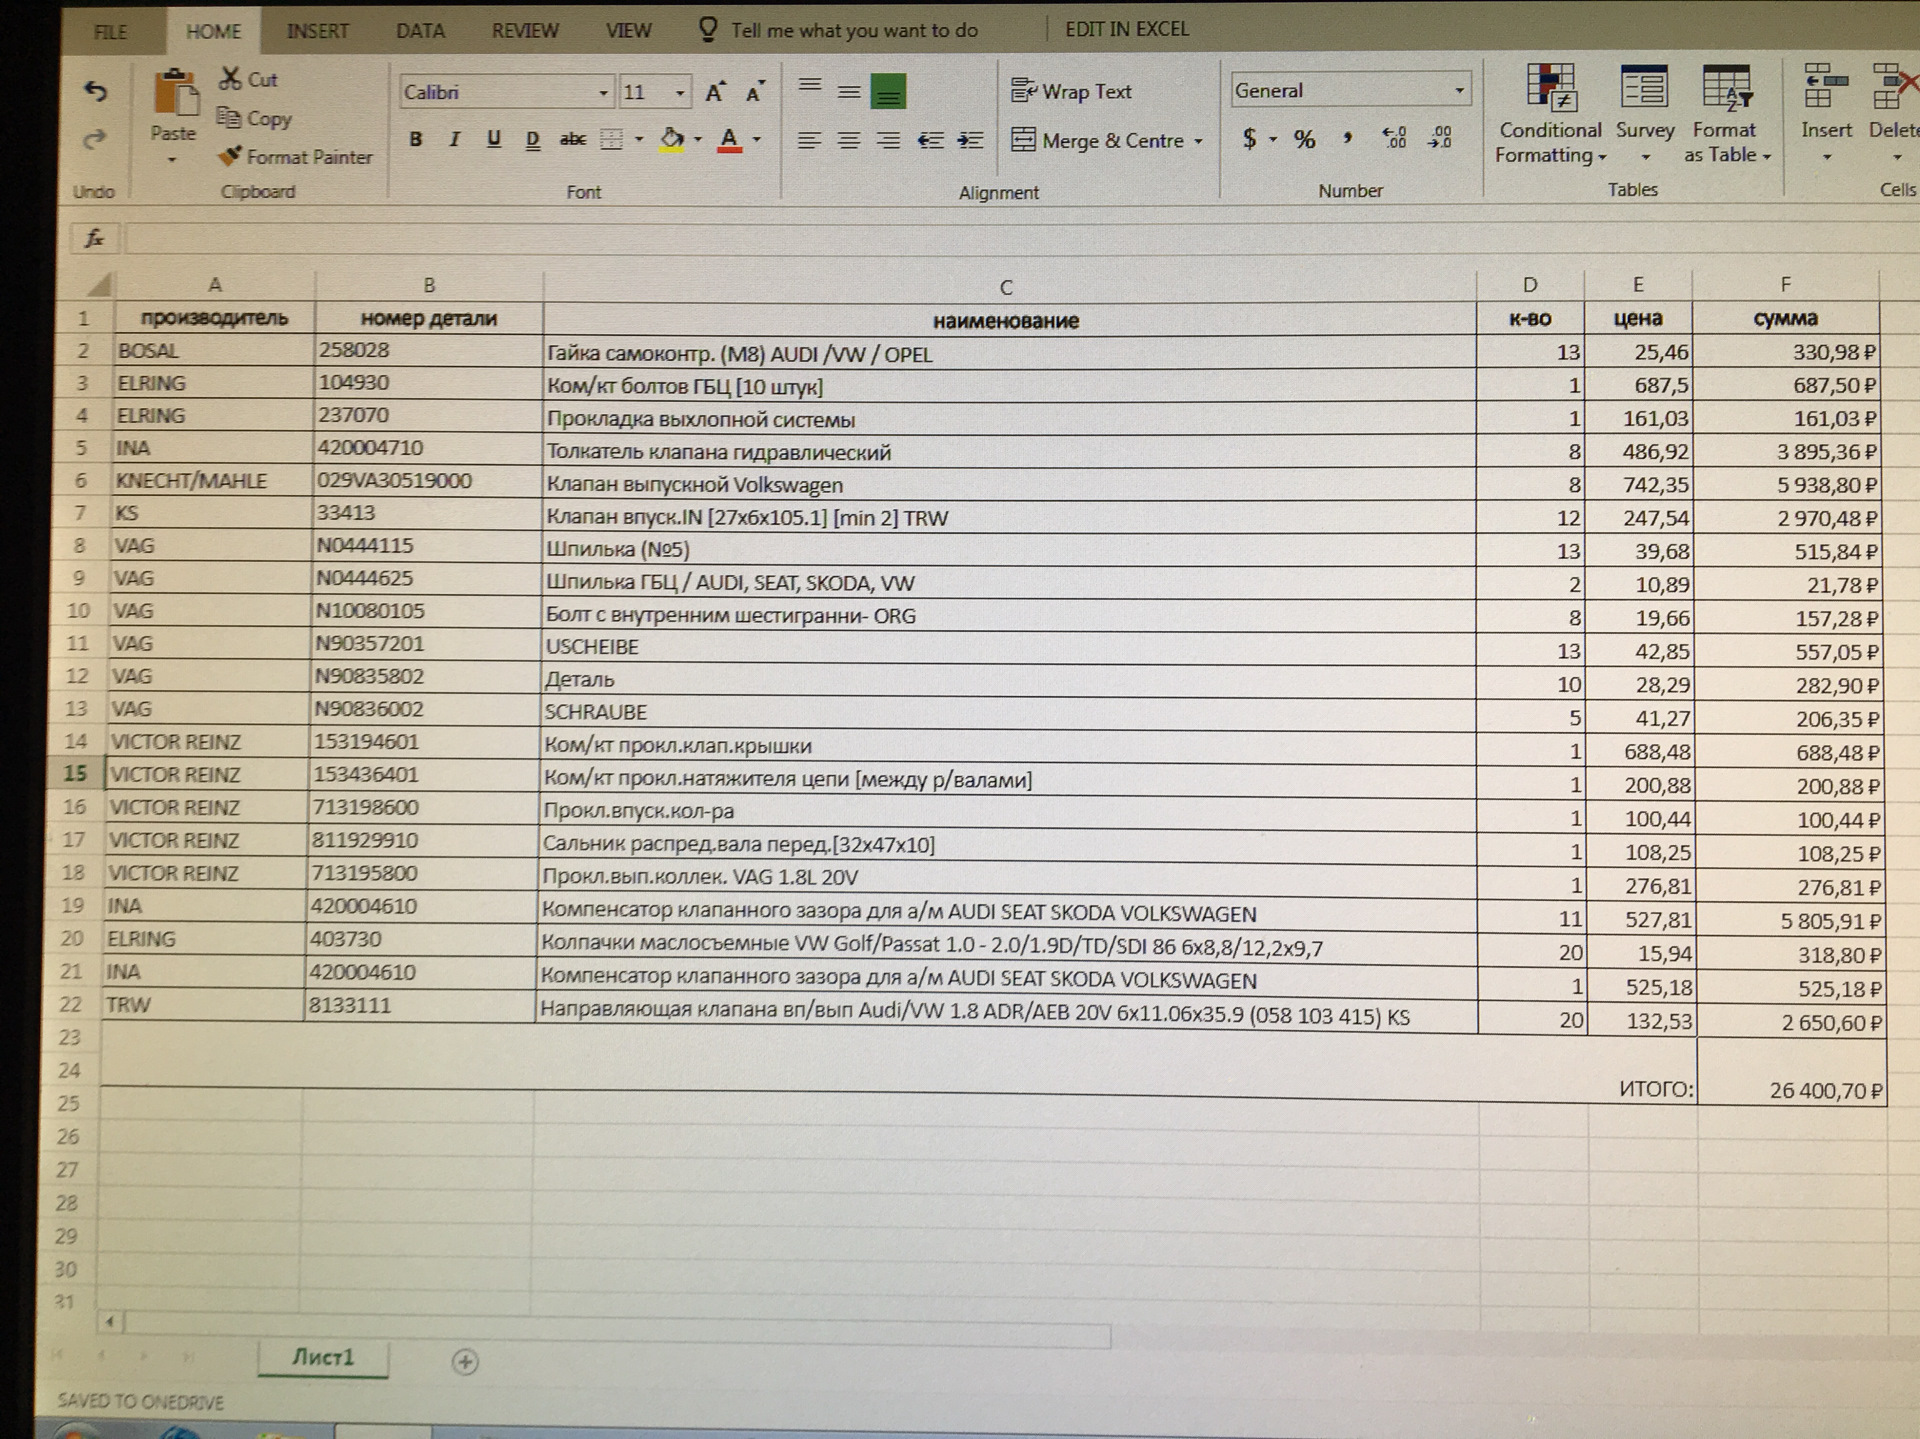The height and width of the screenshot is (1439, 1920).
Task: Click the Format Painter brush icon
Action: pyautogui.click(x=230, y=156)
